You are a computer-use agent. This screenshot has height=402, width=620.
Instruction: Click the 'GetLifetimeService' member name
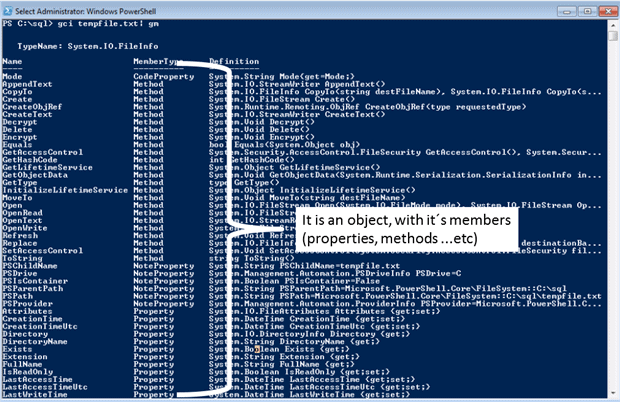click(x=47, y=167)
